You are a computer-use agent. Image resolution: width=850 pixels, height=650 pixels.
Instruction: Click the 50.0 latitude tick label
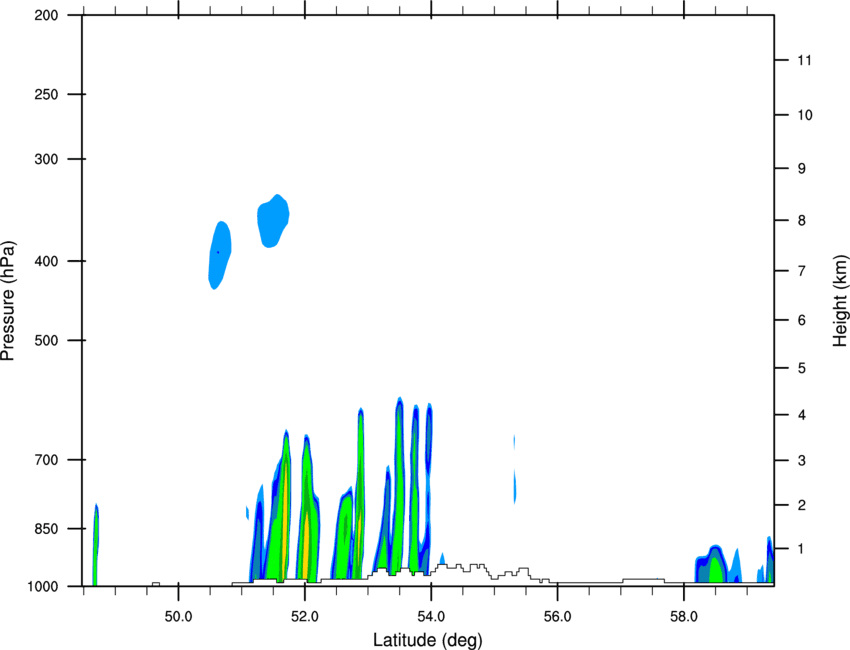point(178,617)
